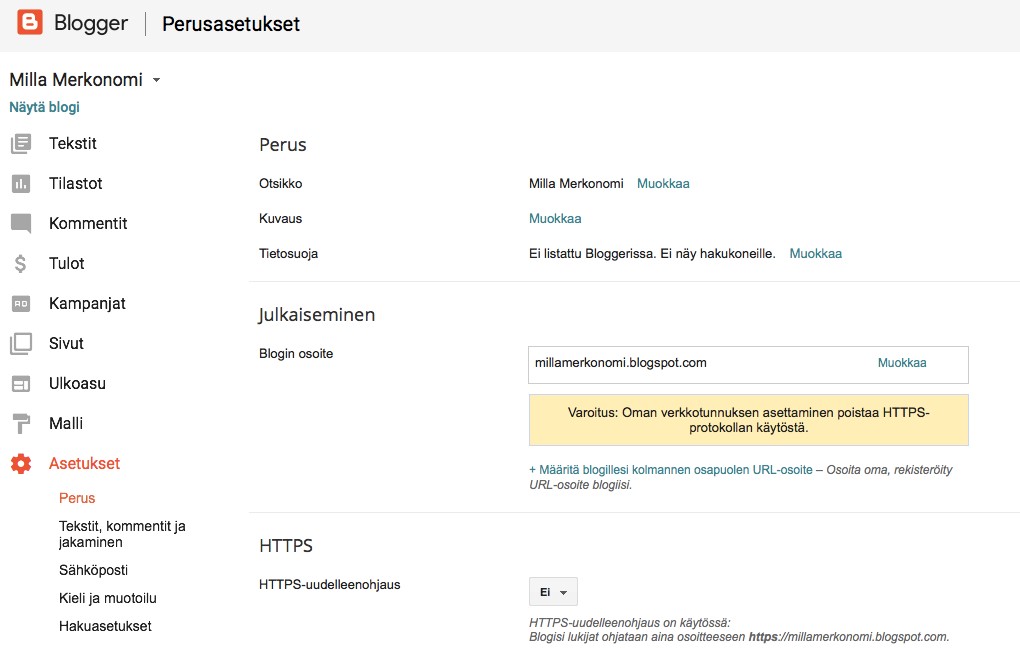Click the Milla Merkonomi title value
Screen dimensions: 1020x648
coord(576,184)
